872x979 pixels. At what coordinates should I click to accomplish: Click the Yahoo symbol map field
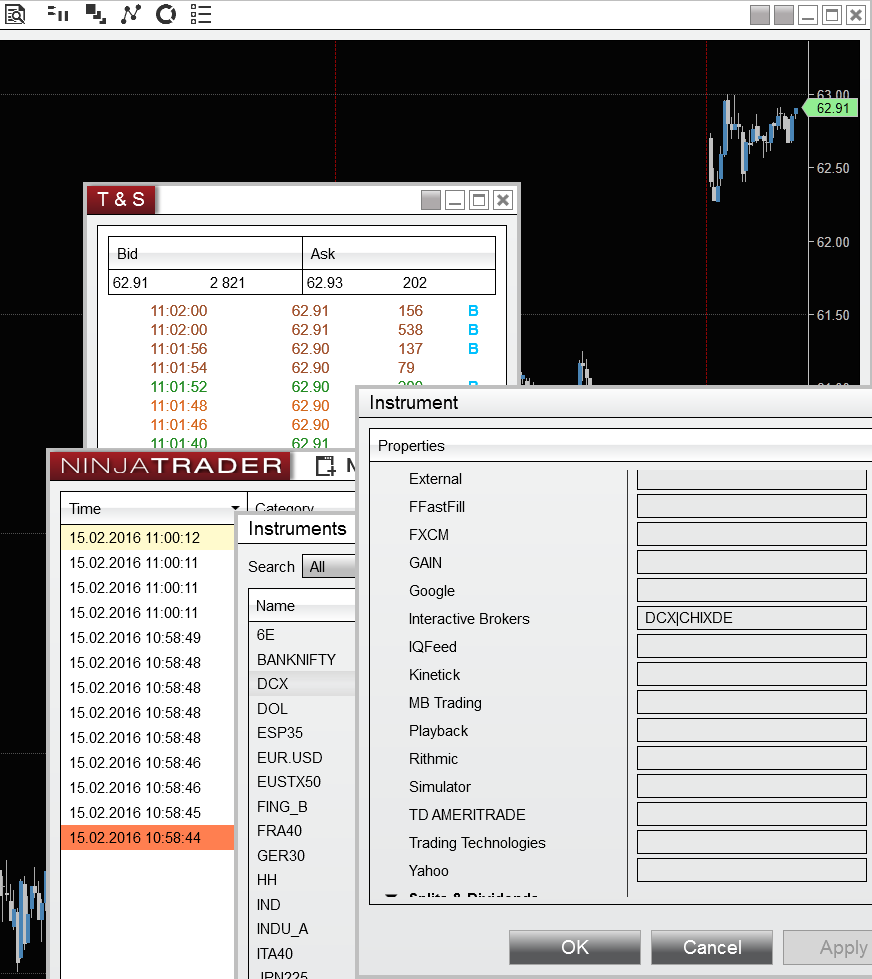click(752, 870)
